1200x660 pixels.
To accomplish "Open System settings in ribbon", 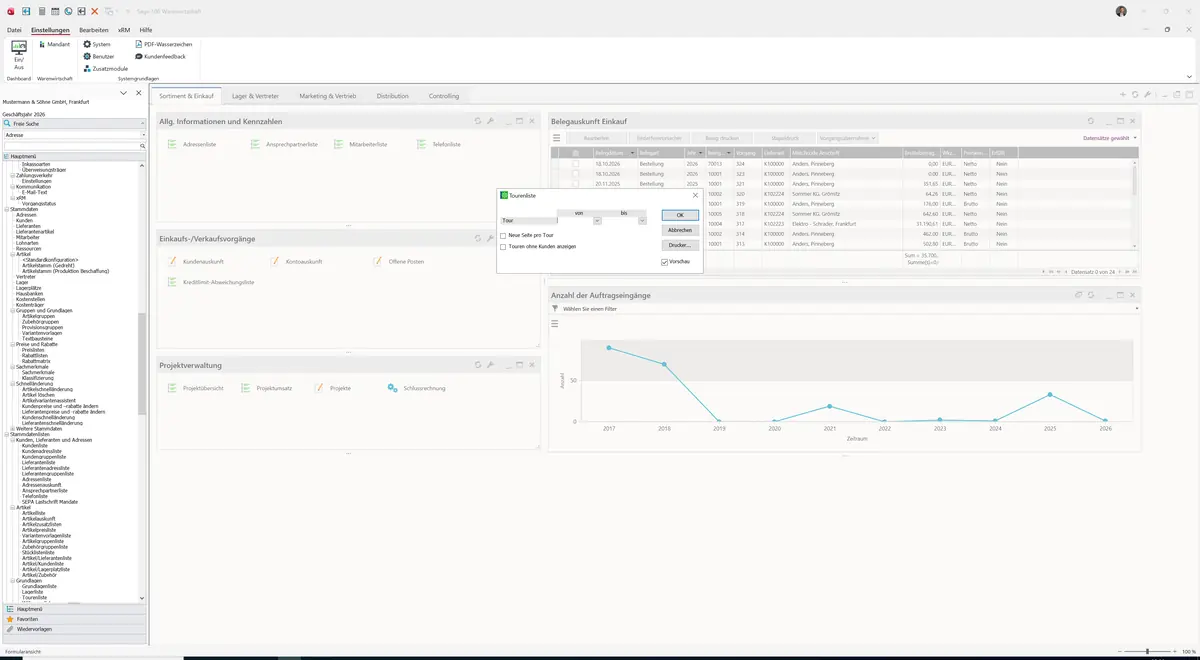I will point(97,44).
